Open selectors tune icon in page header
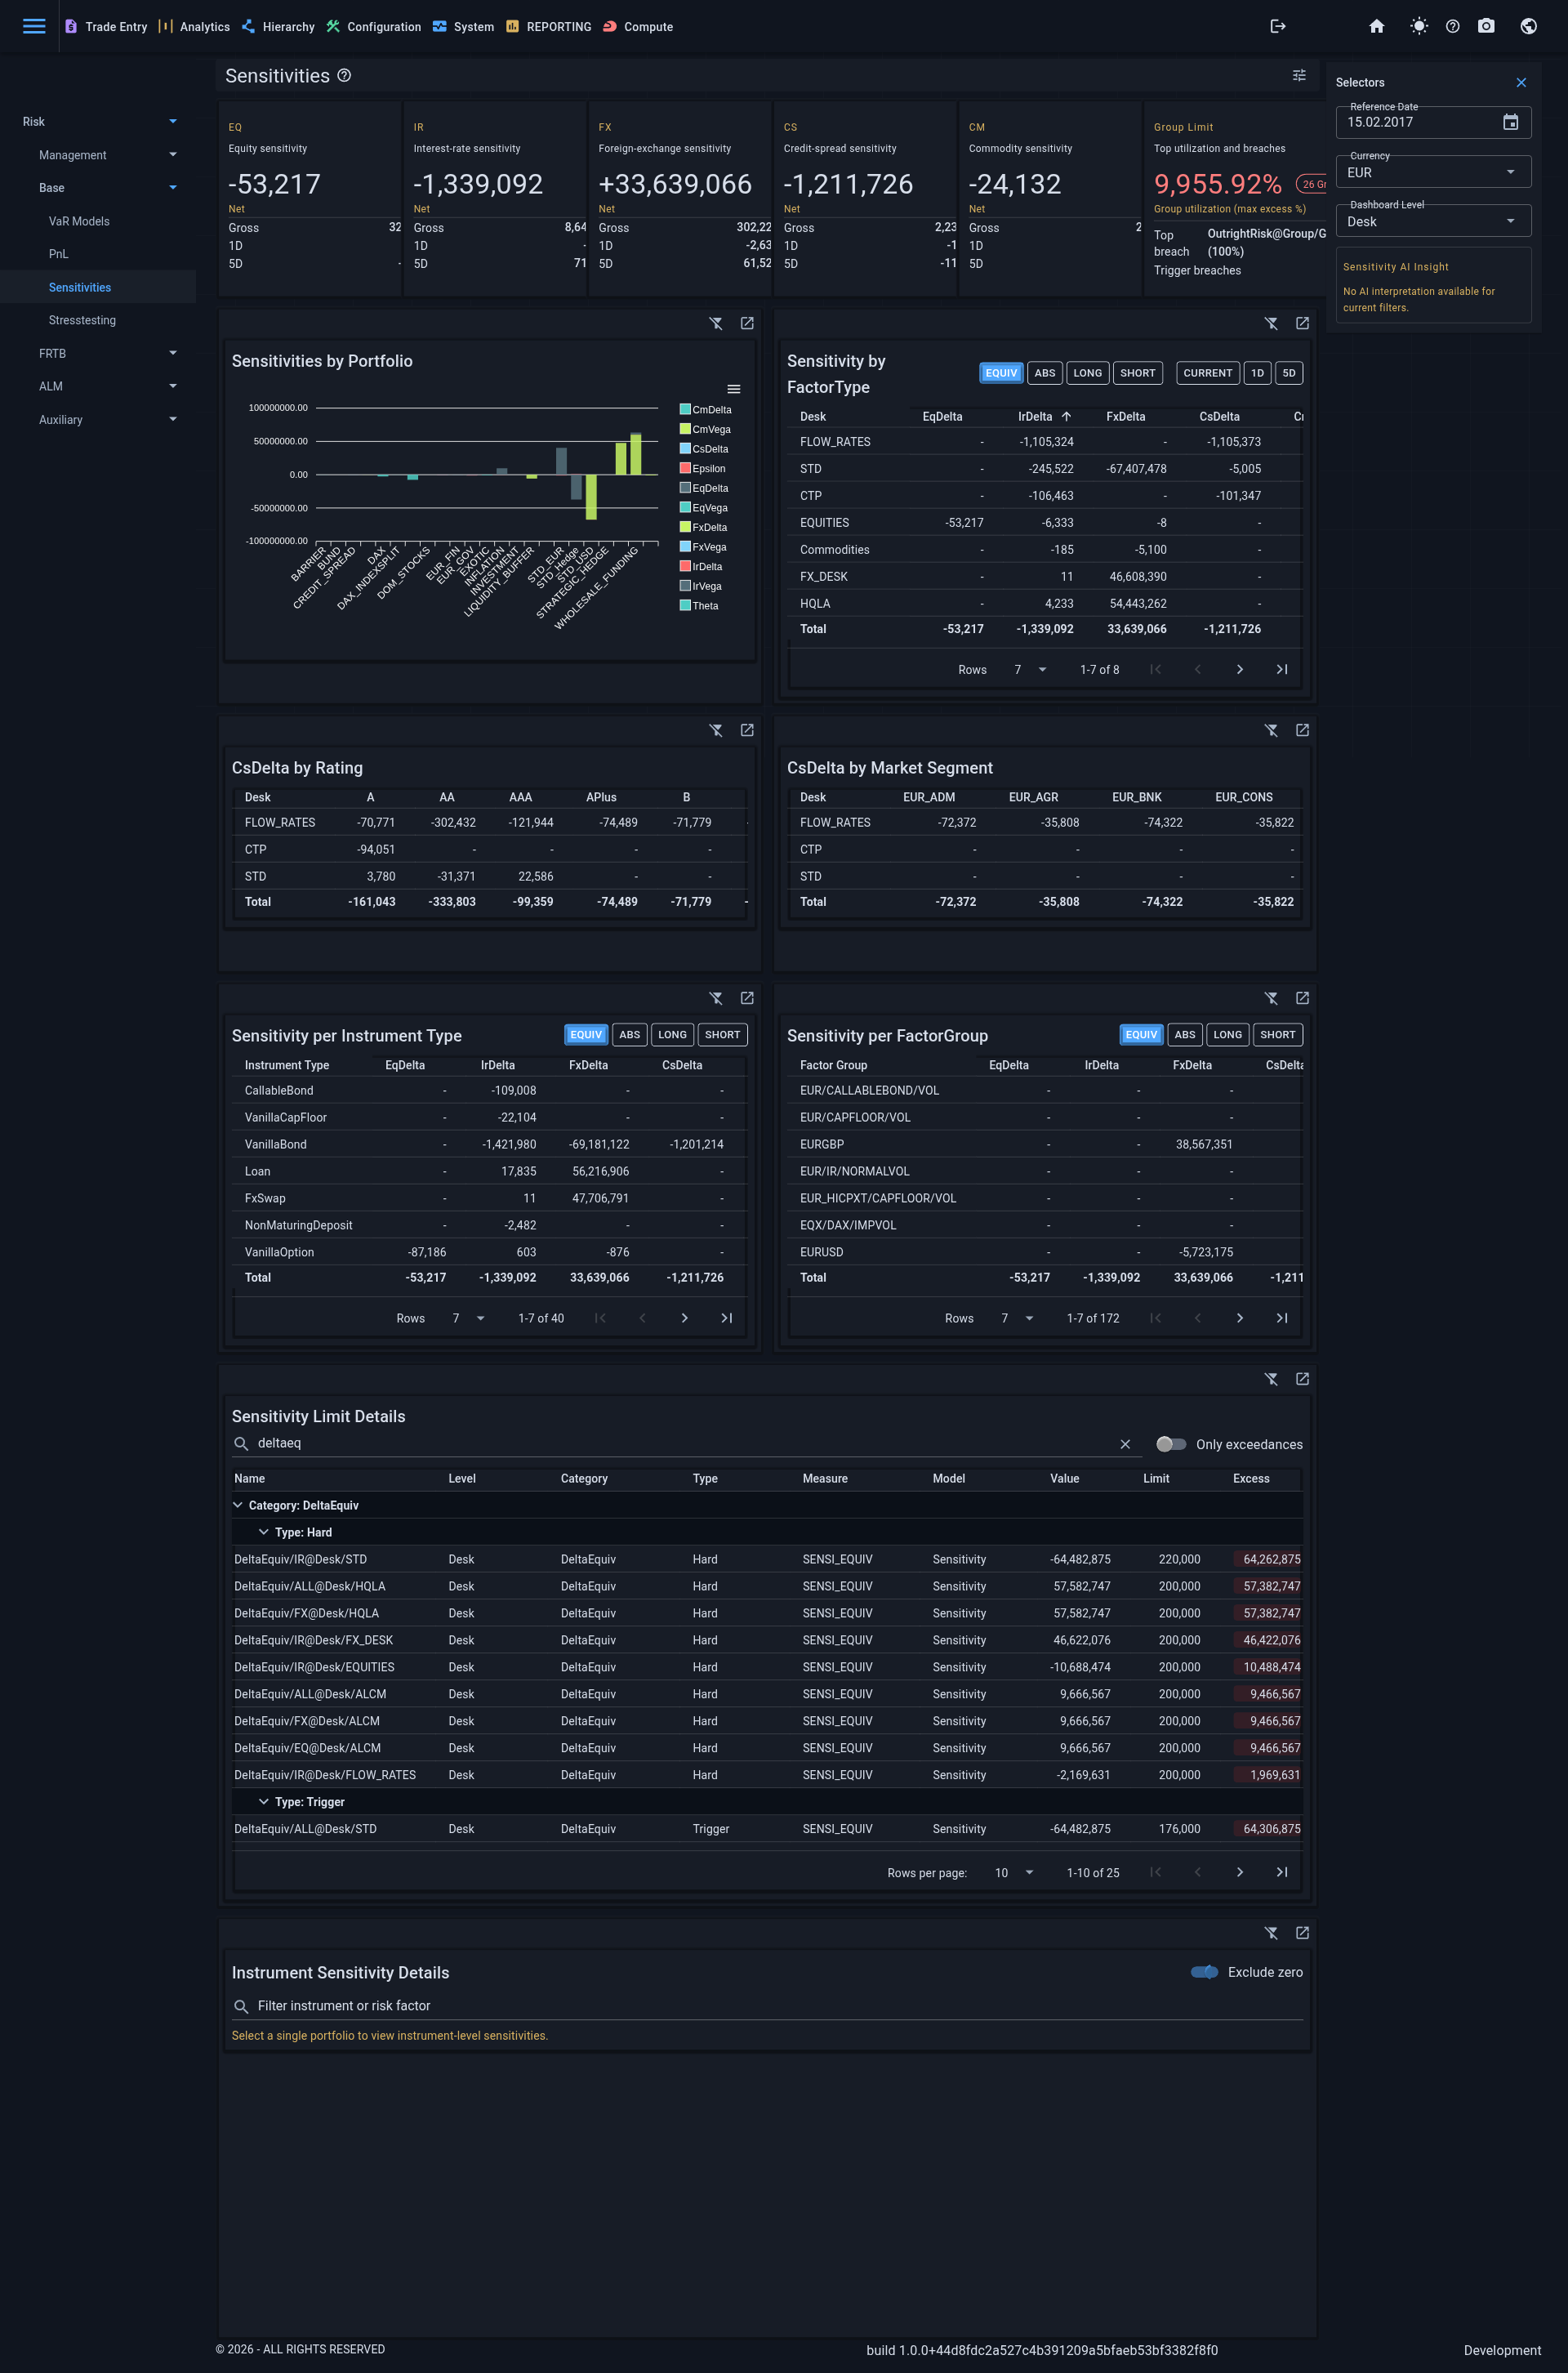The height and width of the screenshot is (2373, 1568). pos(1299,75)
